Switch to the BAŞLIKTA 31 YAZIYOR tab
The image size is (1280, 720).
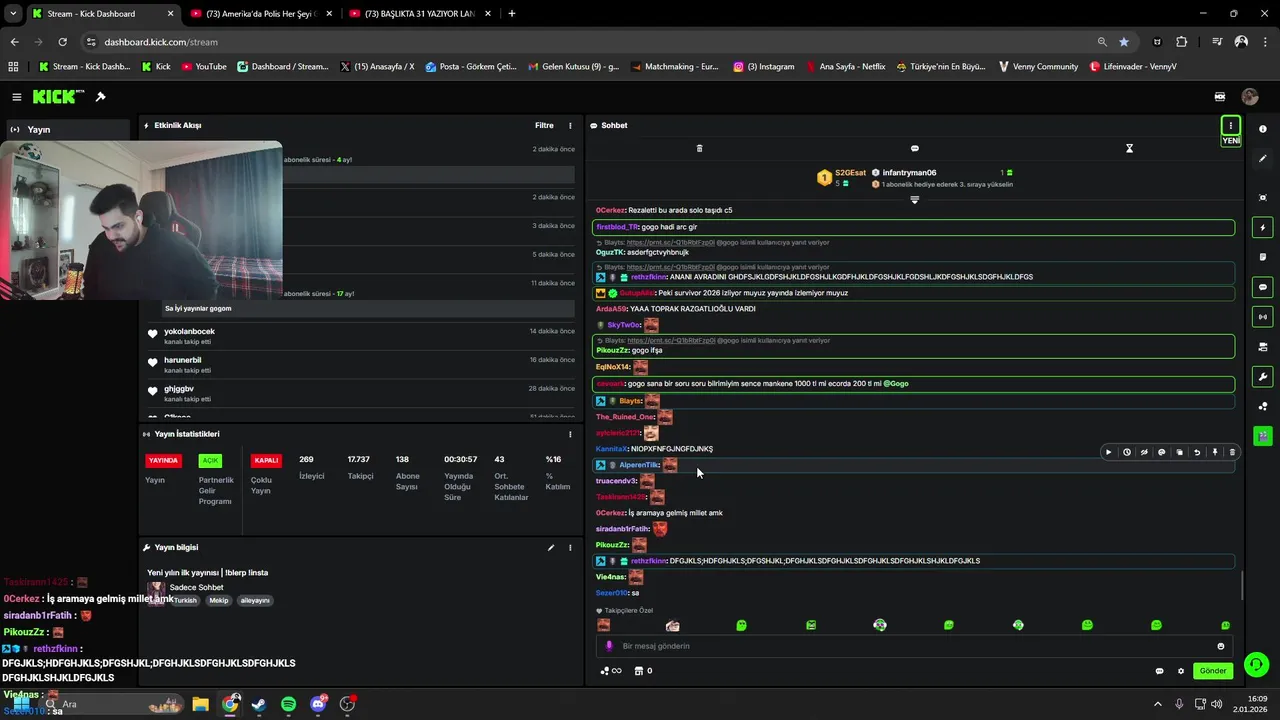click(x=419, y=14)
